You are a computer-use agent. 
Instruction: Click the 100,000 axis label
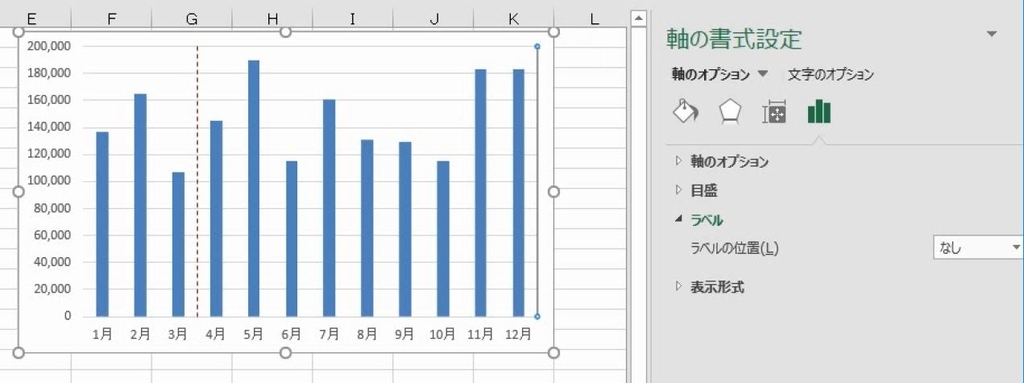click(50, 181)
